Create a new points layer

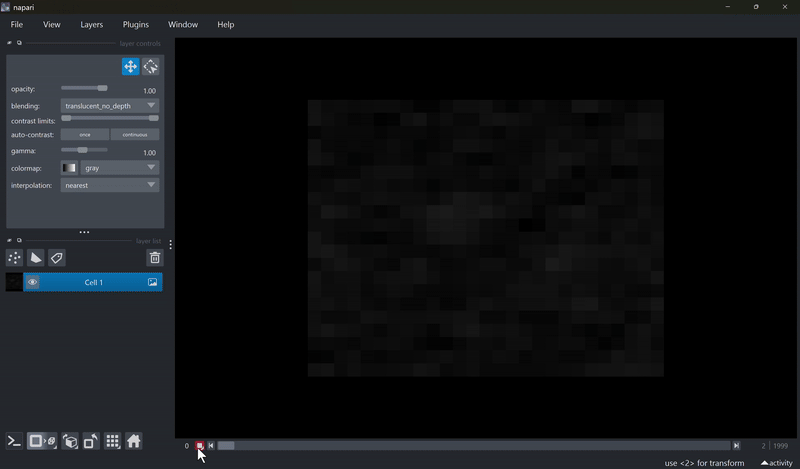[x=14, y=258]
